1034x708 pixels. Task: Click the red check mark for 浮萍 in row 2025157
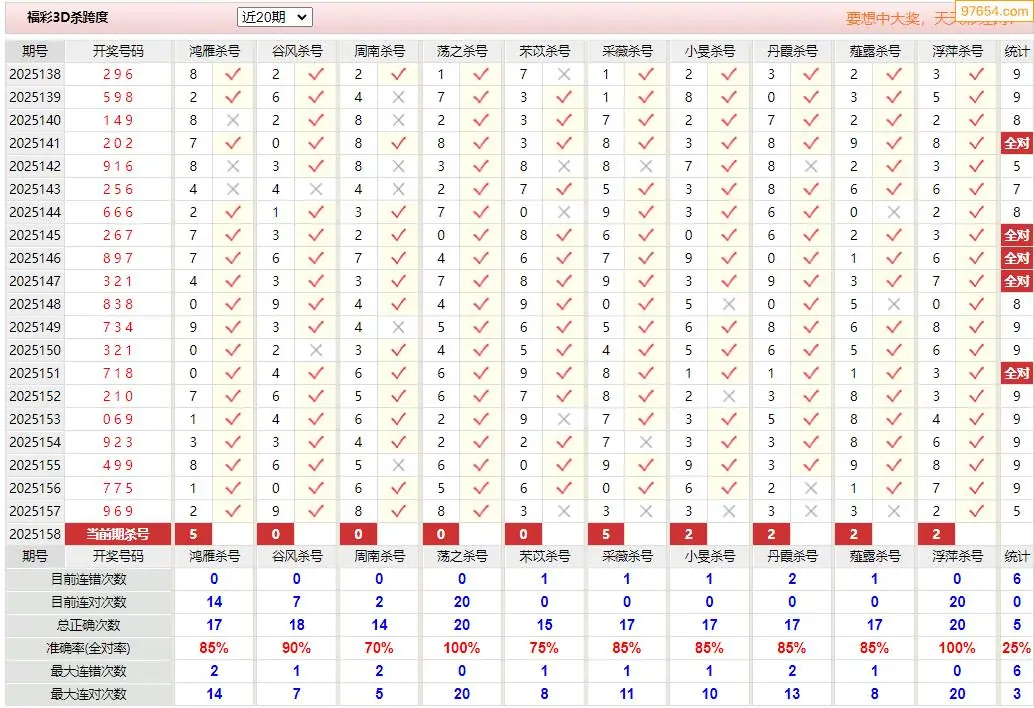pyautogui.click(x=977, y=512)
